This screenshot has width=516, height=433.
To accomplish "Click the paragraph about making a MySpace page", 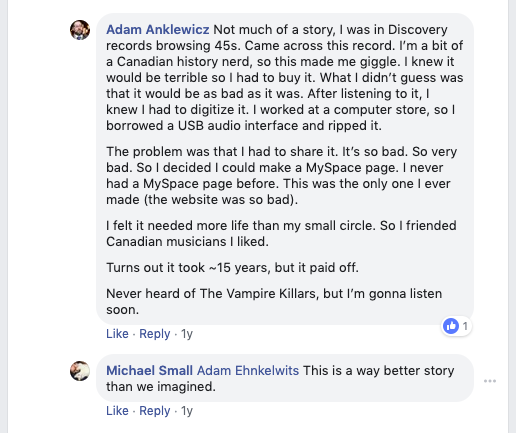I will tap(281, 176).
